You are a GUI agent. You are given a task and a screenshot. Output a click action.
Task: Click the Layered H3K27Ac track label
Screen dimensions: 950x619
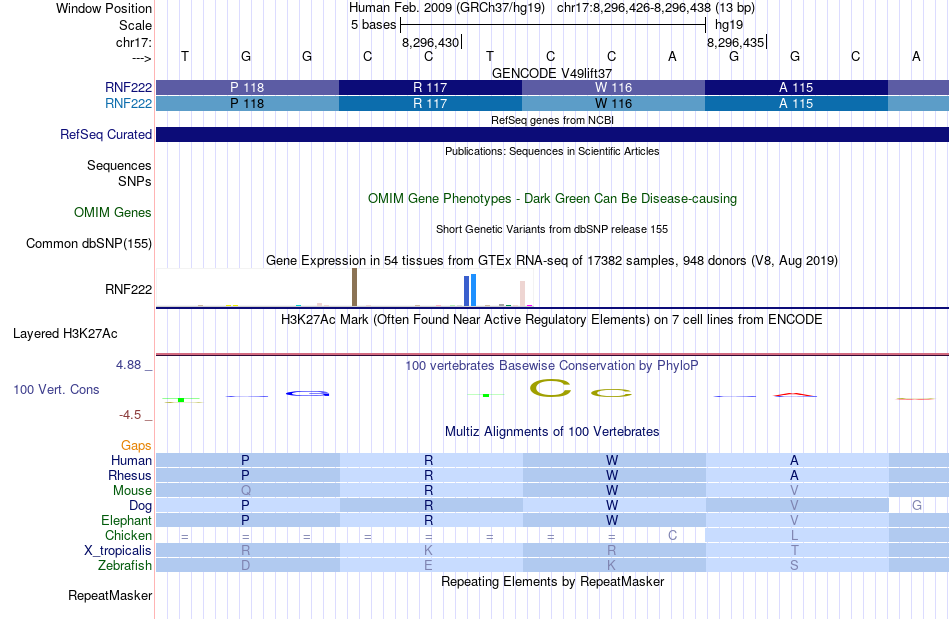click(65, 334)
